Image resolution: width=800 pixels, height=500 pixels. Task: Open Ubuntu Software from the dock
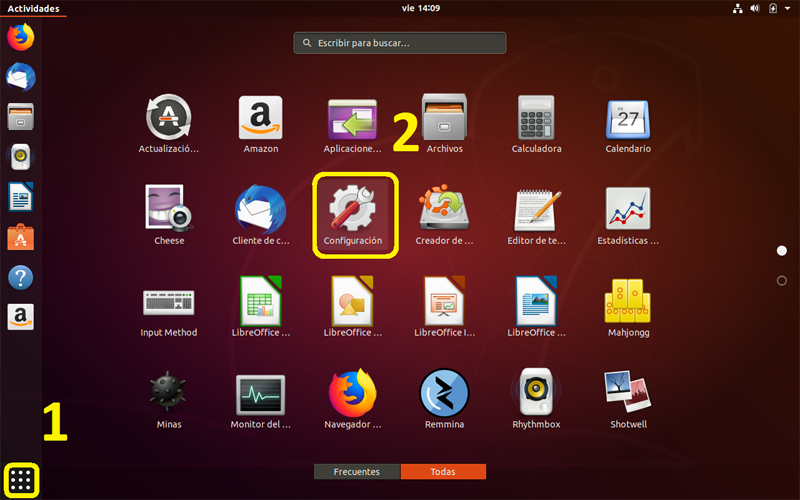pos(20,237)
